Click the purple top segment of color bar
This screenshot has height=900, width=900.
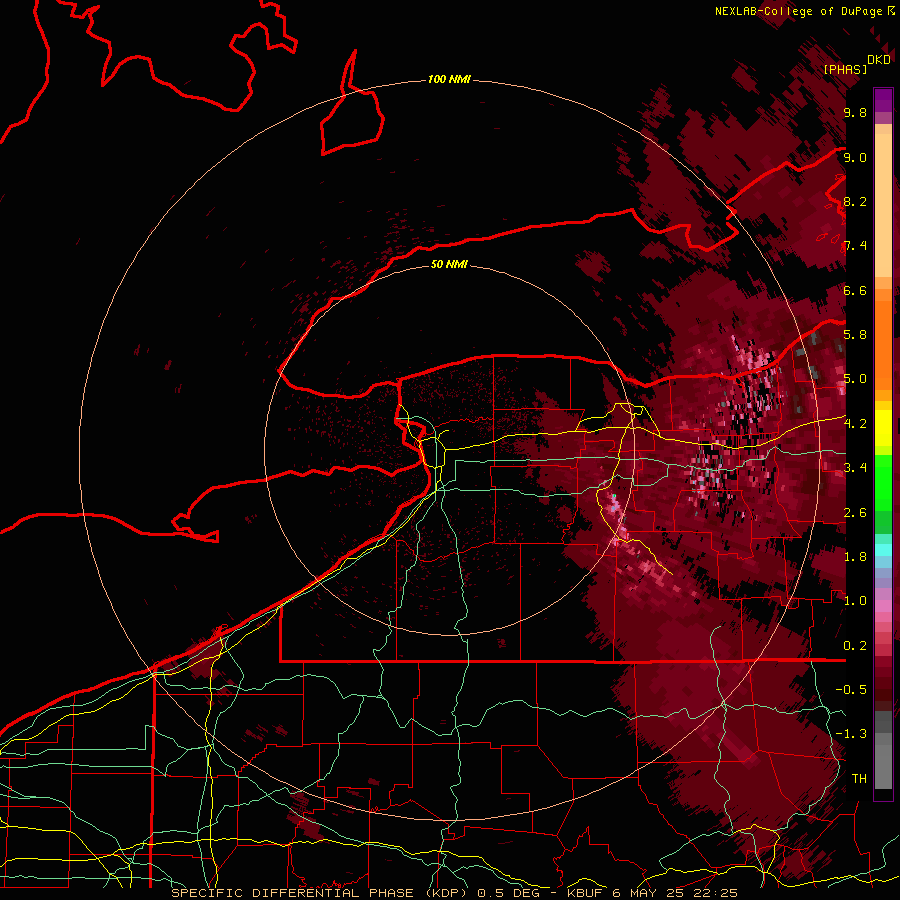883,100
